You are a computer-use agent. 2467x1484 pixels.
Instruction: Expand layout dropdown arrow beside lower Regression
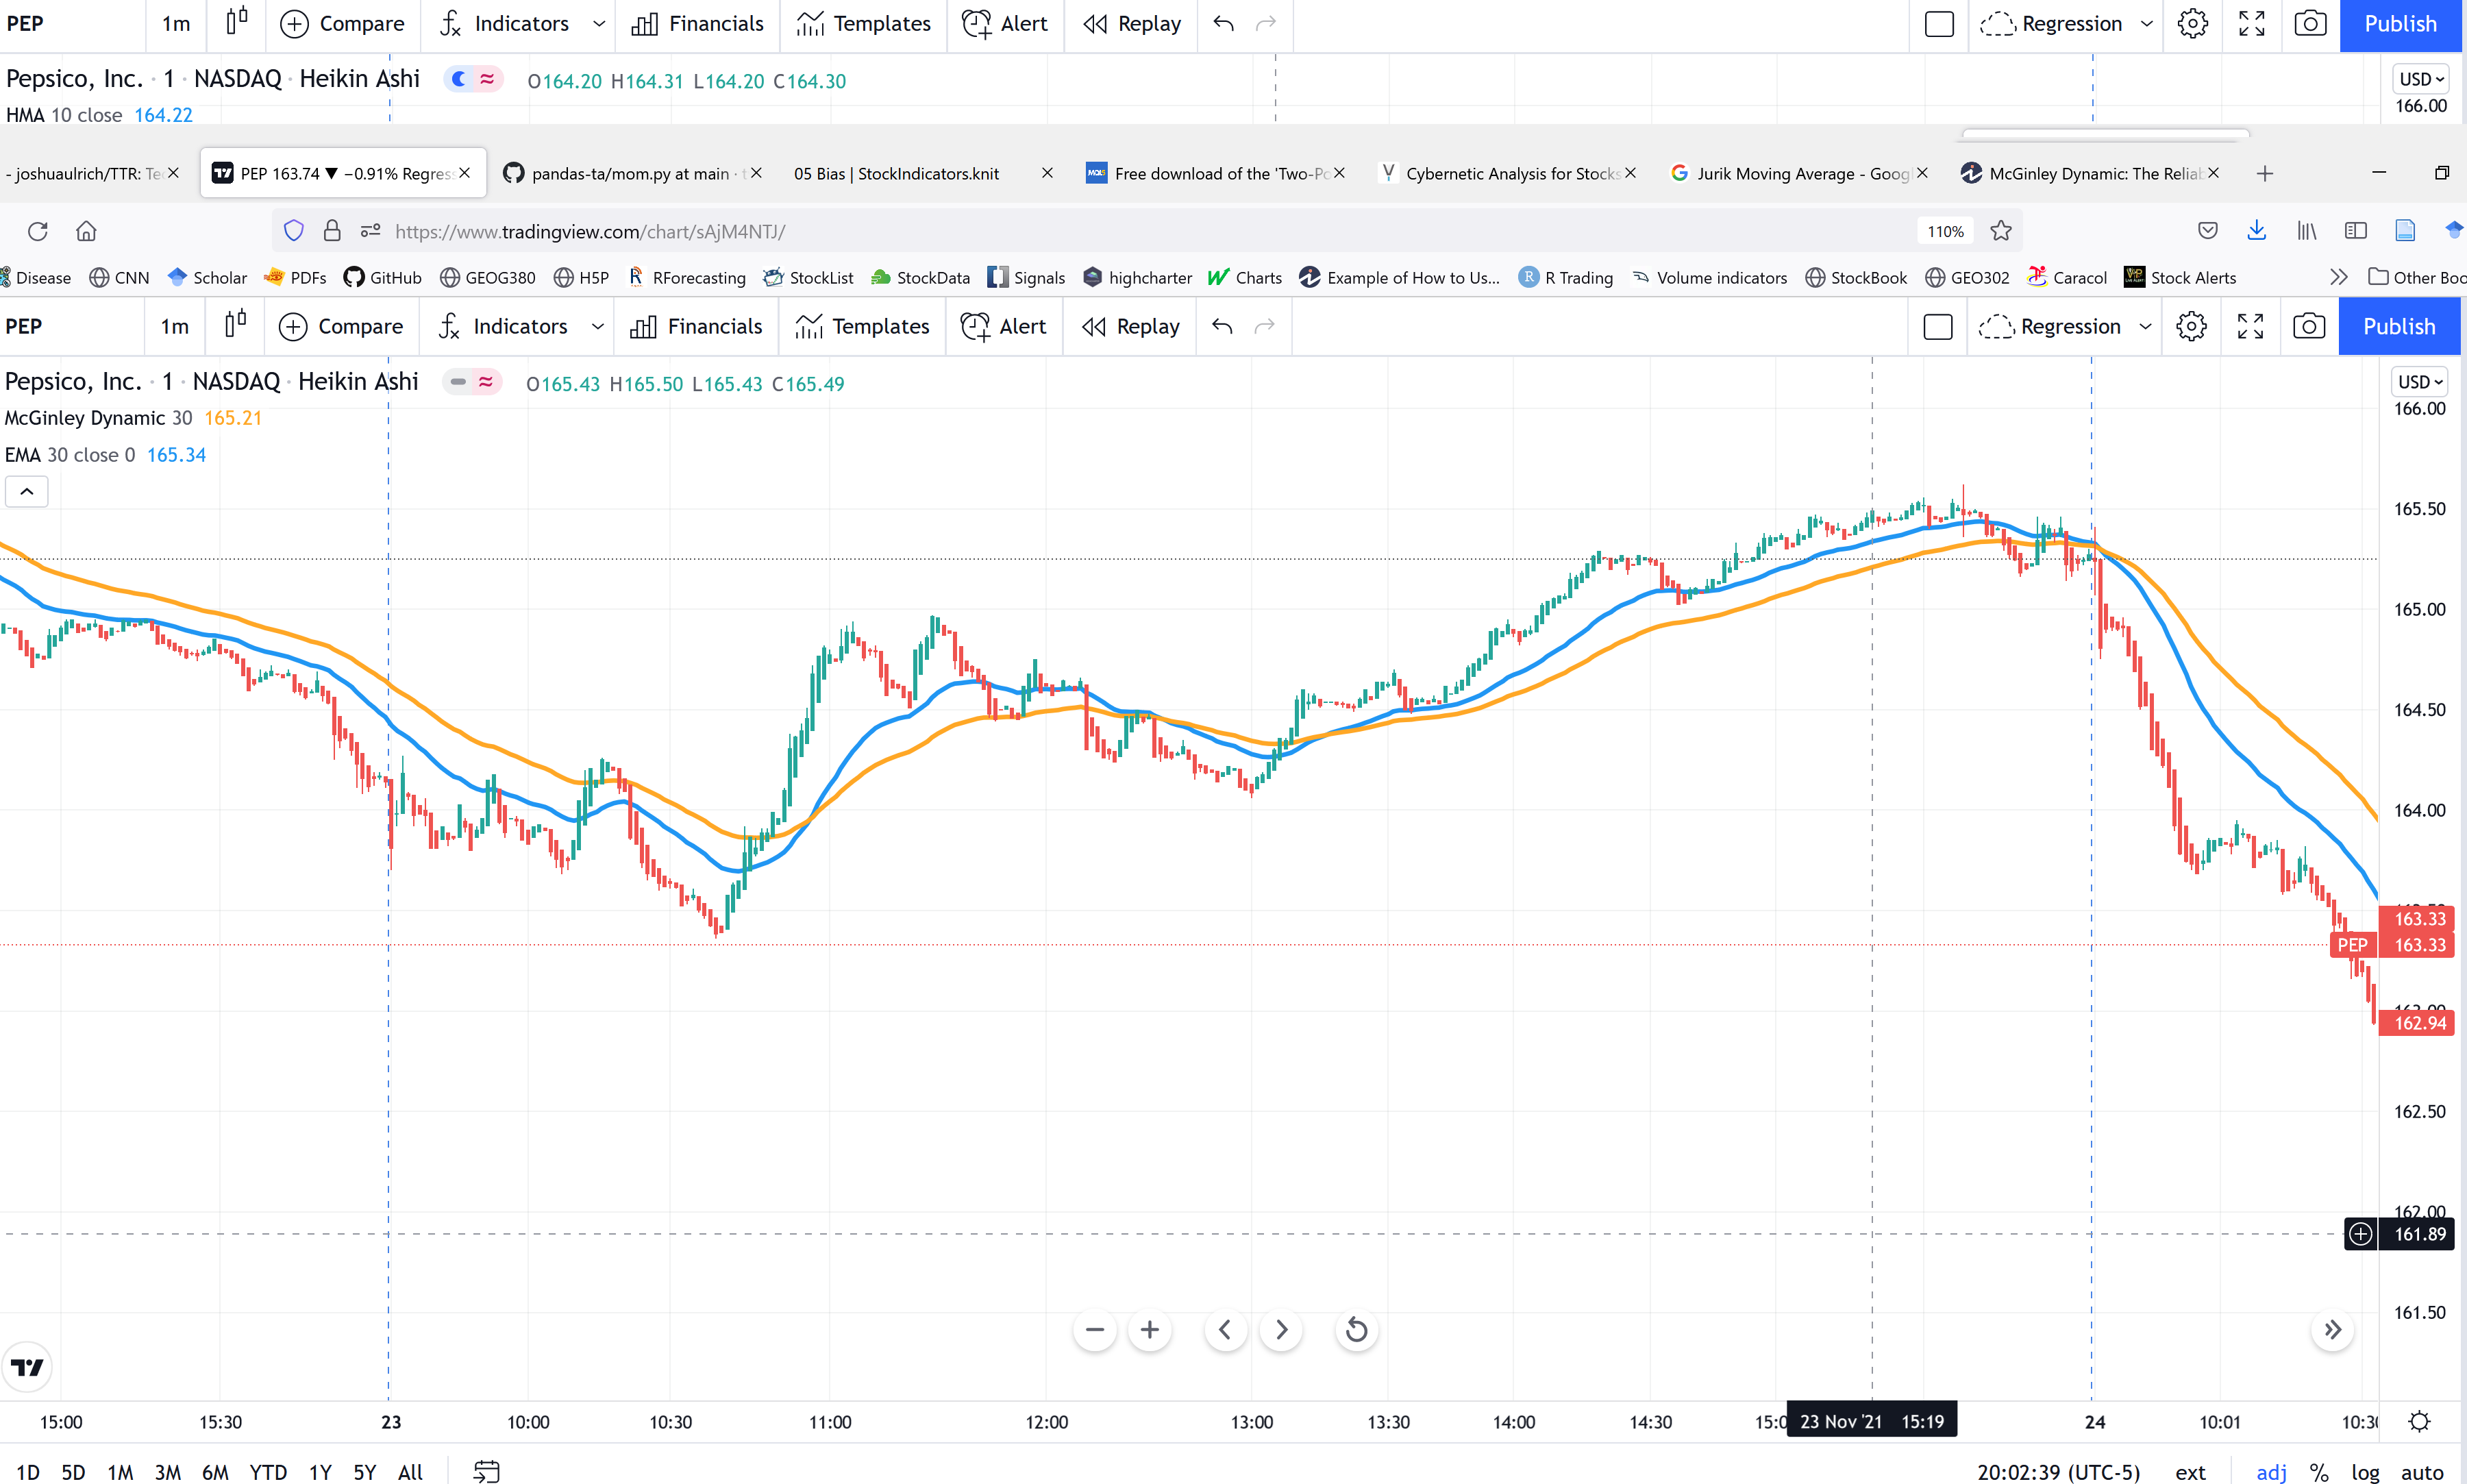tap(2145, 326)
